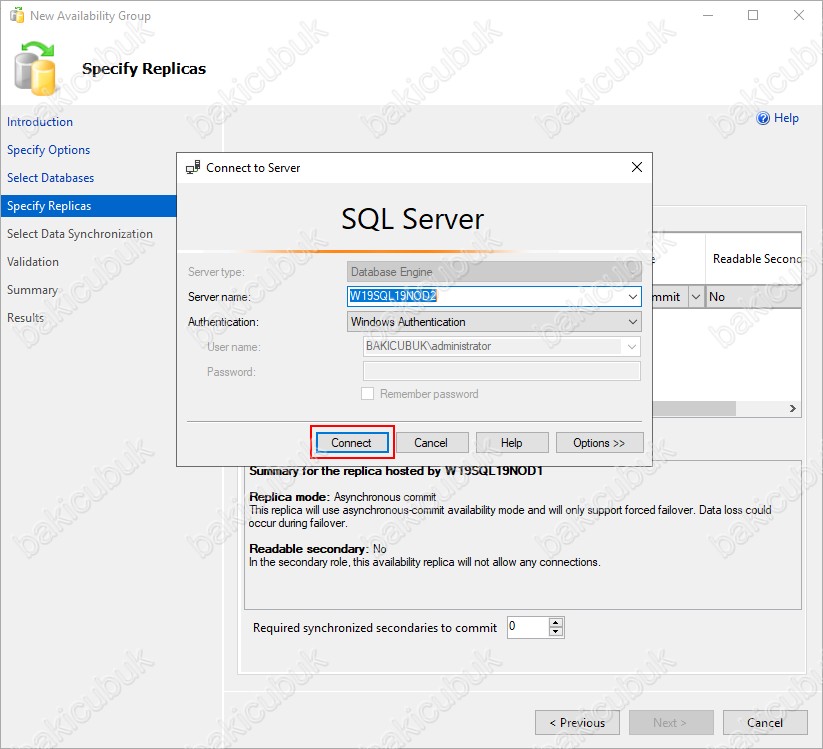Screen dimensions: 823x749
Task: Click the Readable Secondary column header
Action: (x=754, y=258)
